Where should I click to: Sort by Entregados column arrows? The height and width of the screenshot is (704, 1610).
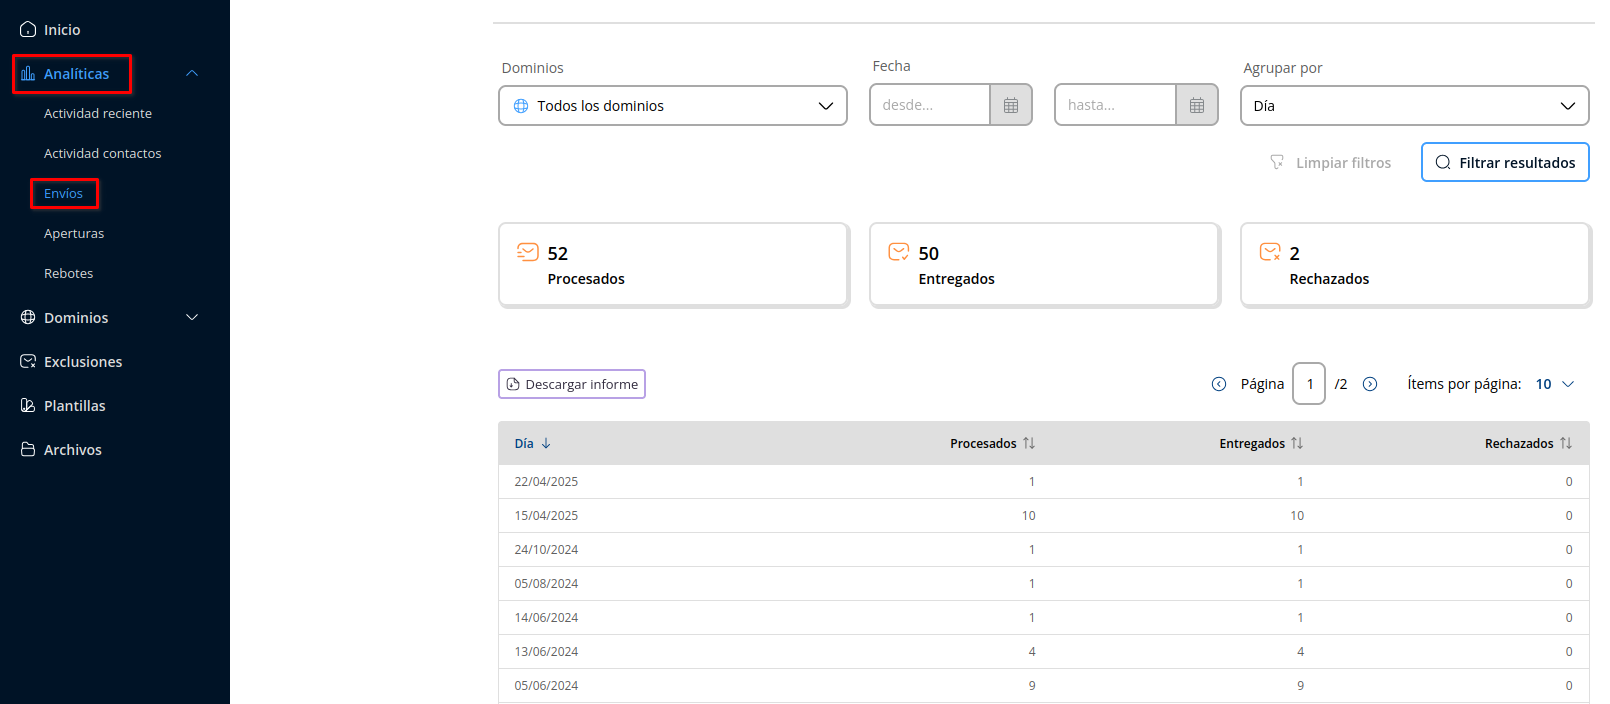click(x=1297, y=443)
